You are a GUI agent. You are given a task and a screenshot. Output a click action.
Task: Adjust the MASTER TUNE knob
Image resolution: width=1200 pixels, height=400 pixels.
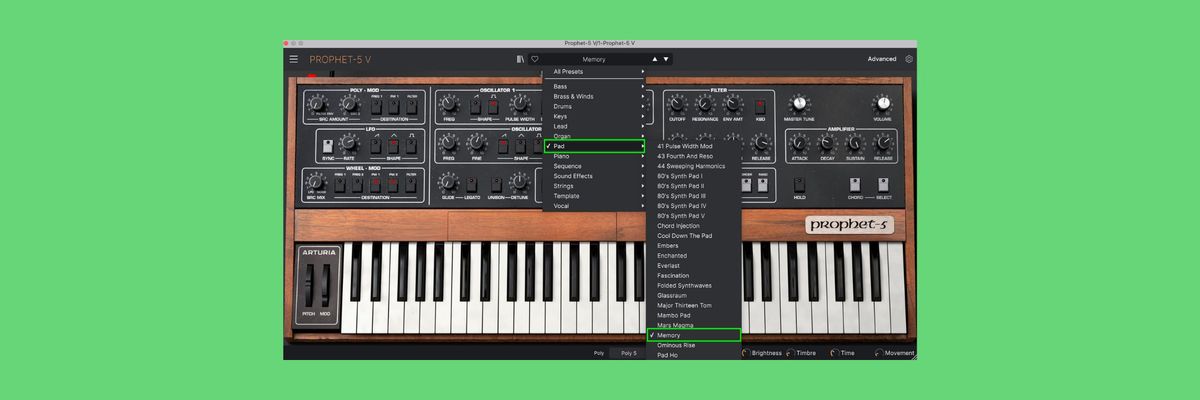798,104
